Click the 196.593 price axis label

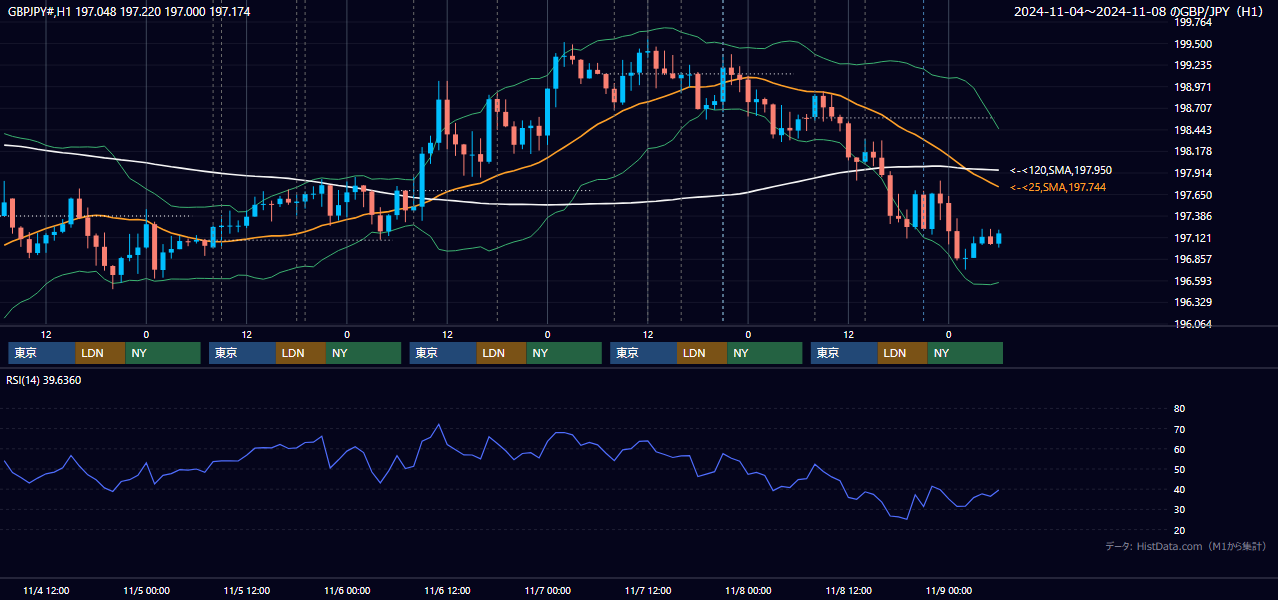pos(1193,281)
